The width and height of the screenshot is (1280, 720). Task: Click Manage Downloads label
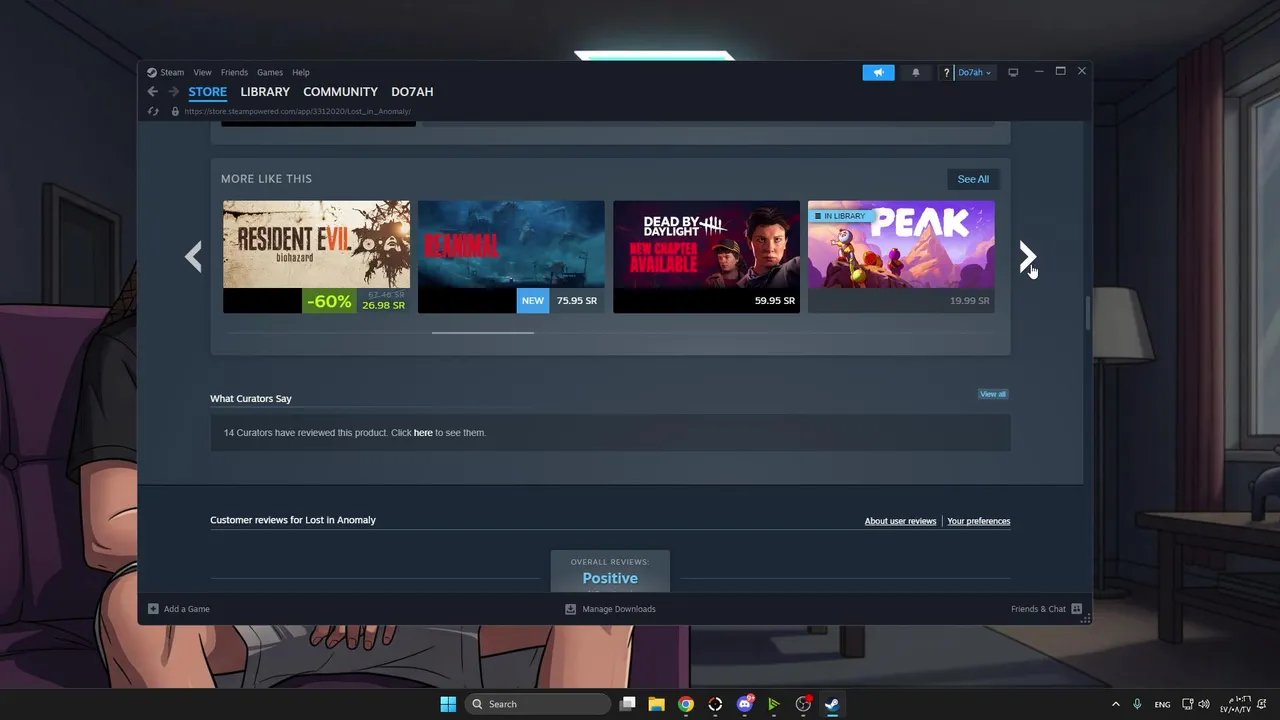619,609
